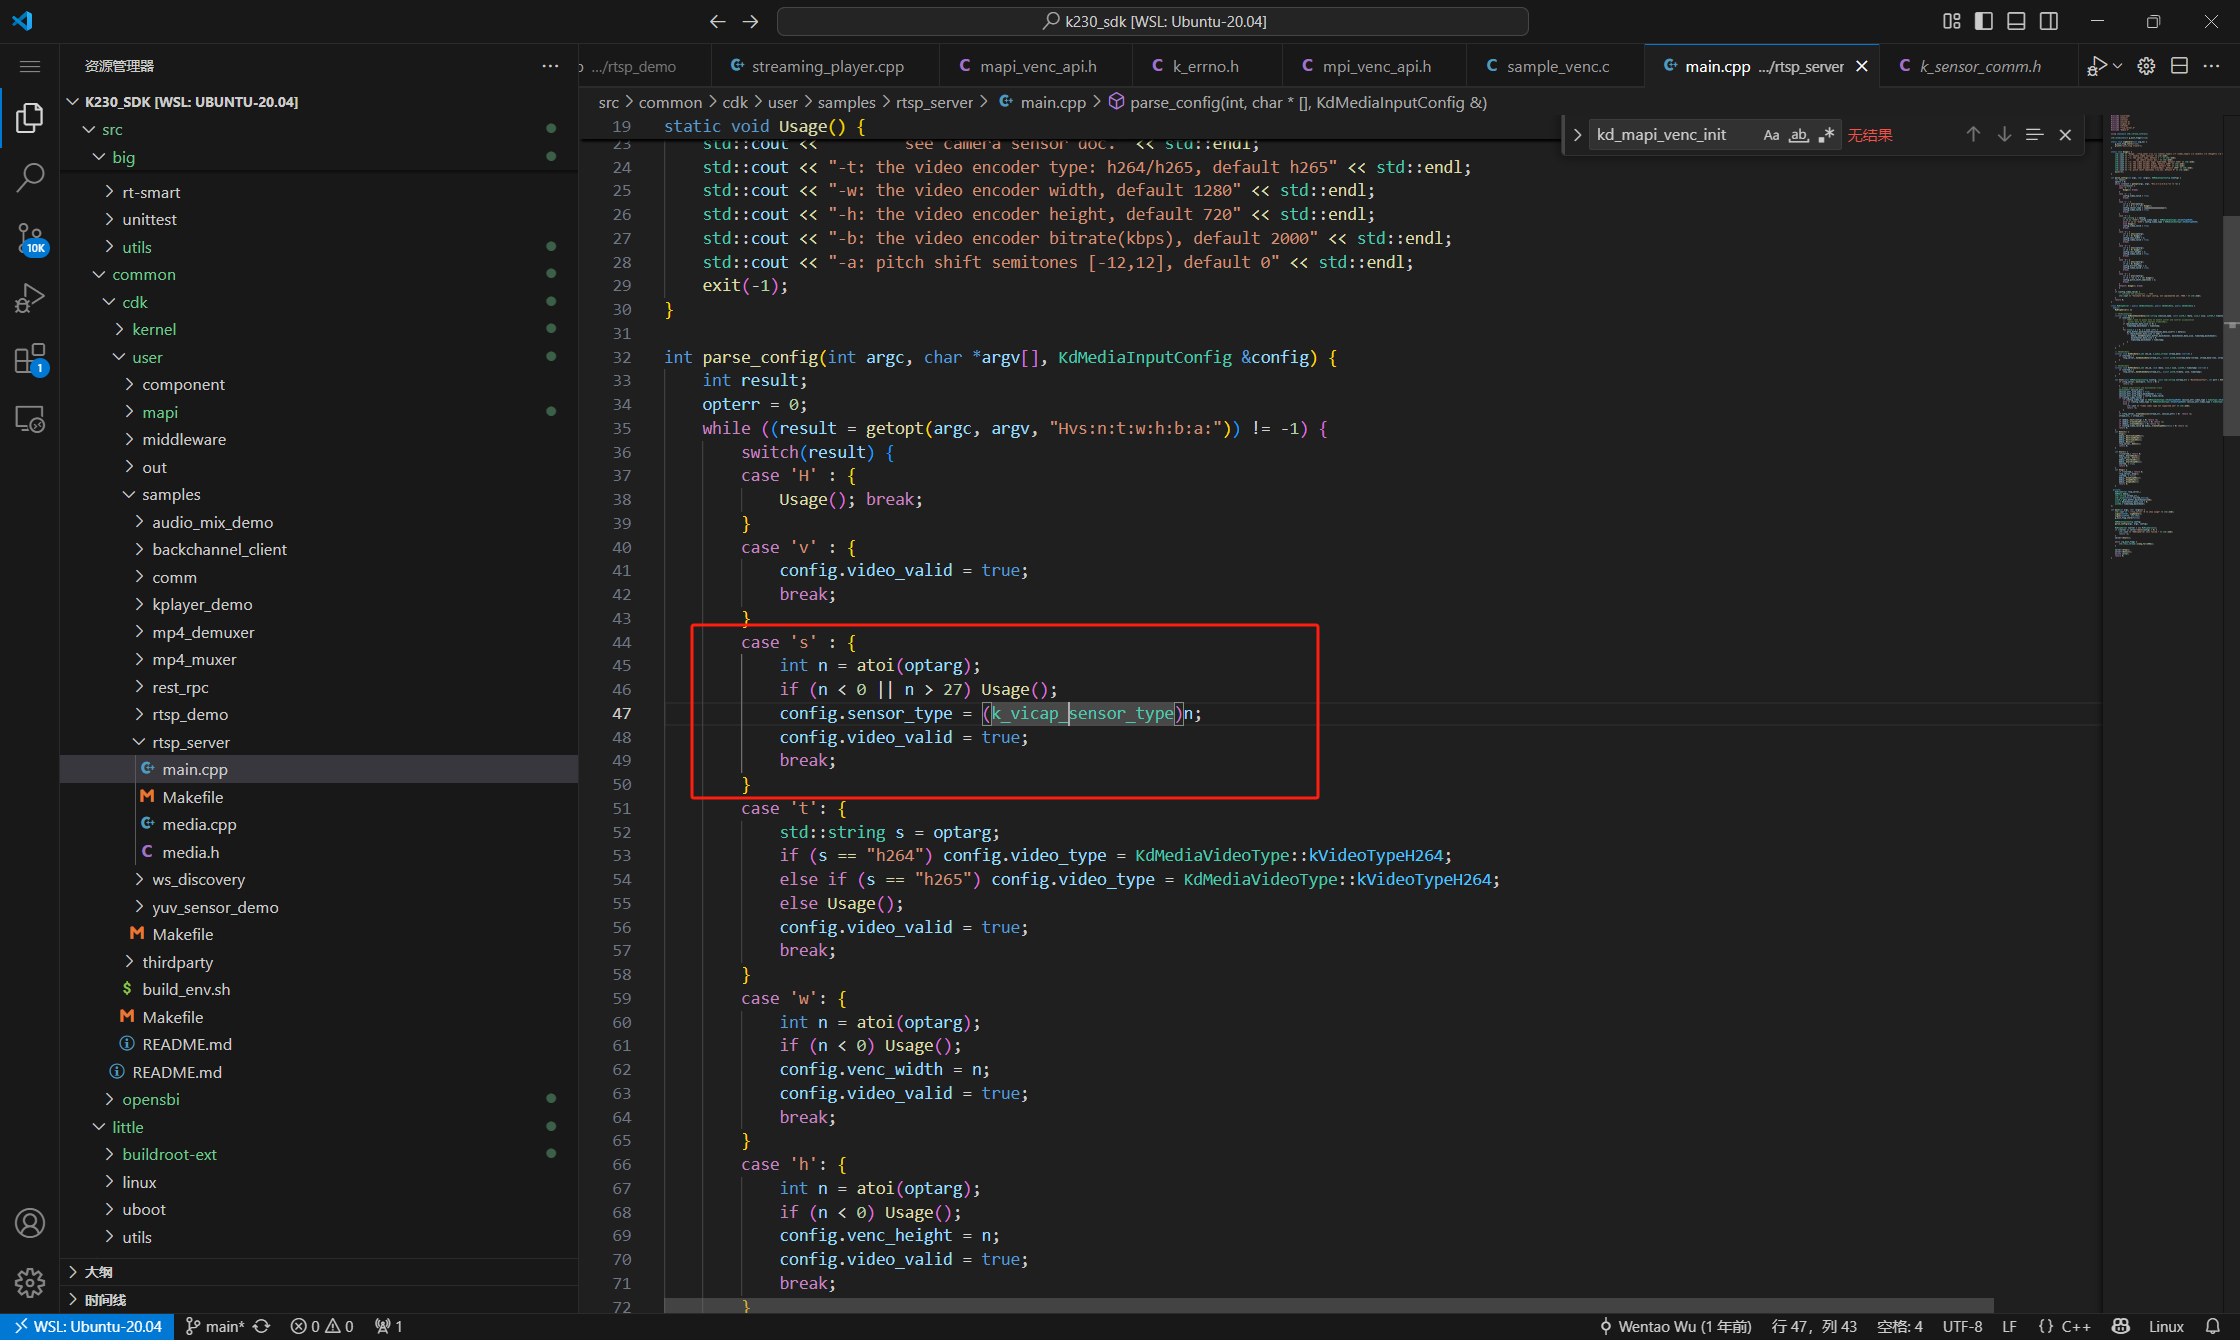Open errors and warnings status item
Screen dimensions: 2240x1340
[322, 1326]
